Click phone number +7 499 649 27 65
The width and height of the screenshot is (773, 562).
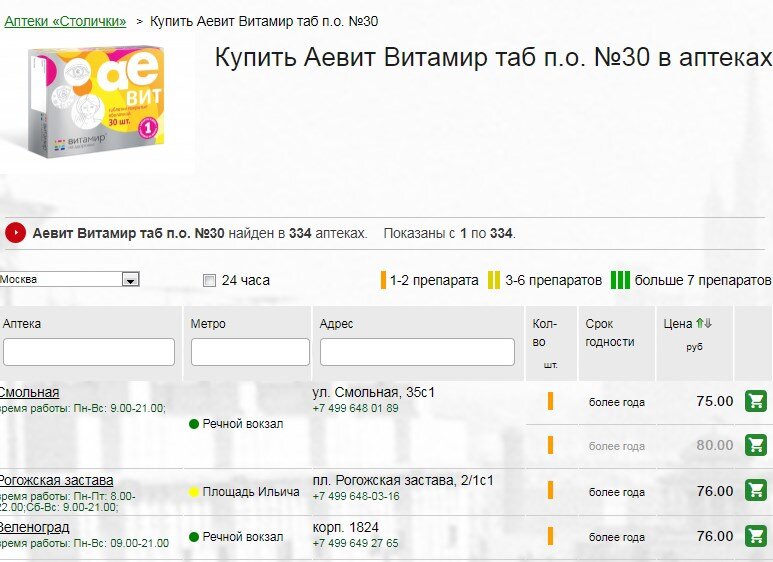(x=355, y=543)
